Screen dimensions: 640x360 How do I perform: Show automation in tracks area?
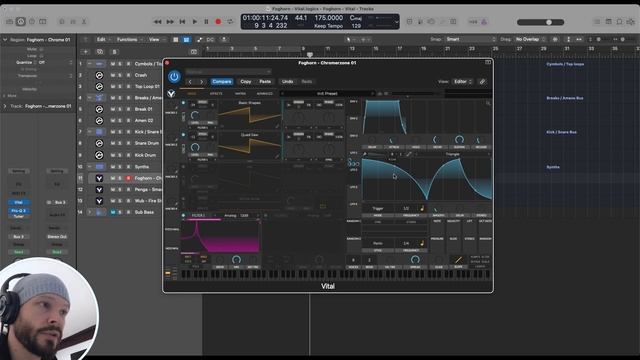click(x=200, y=40)
